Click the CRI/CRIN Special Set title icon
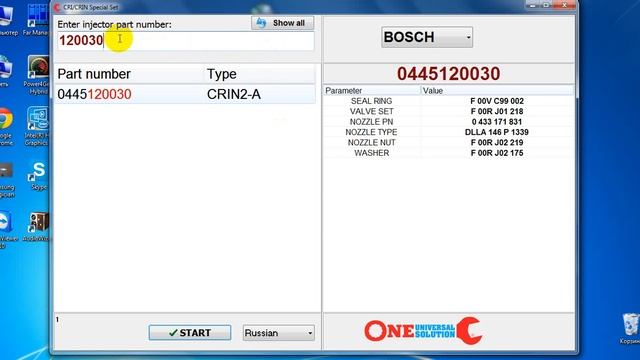The height and width of the screenshot is (360, 640). point(57,7)
